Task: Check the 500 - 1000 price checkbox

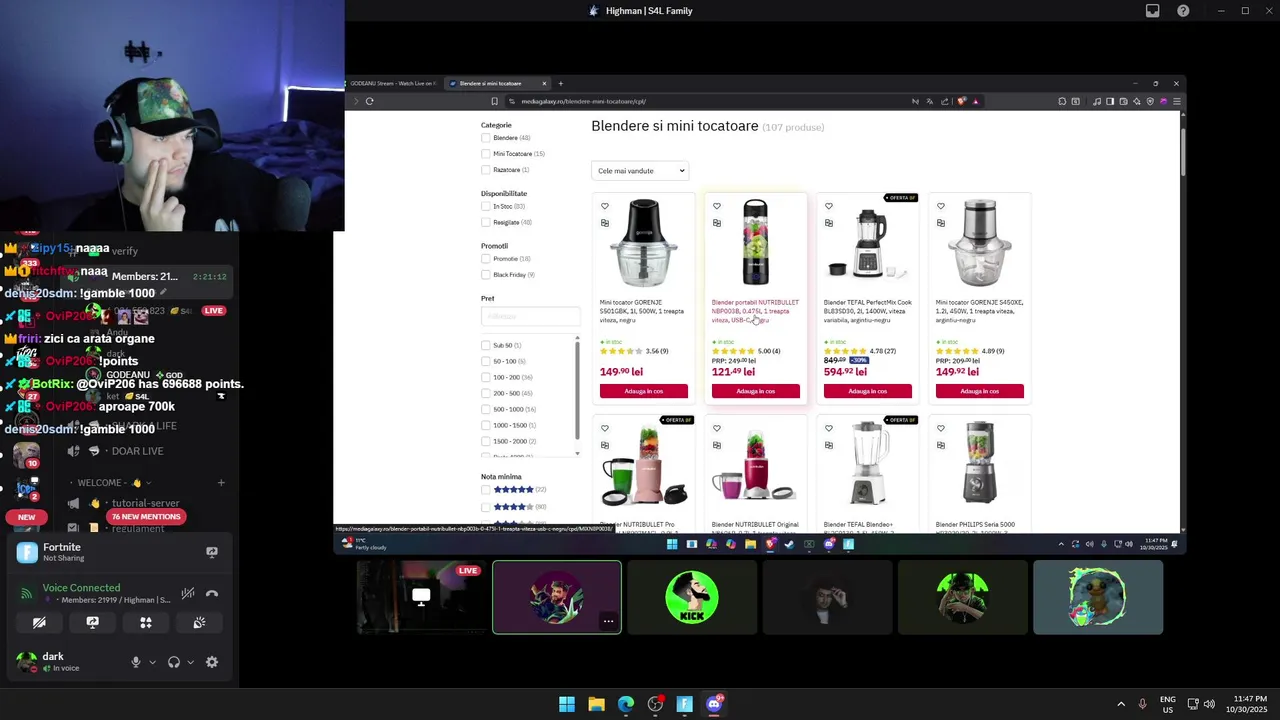Action: [486, 409]
